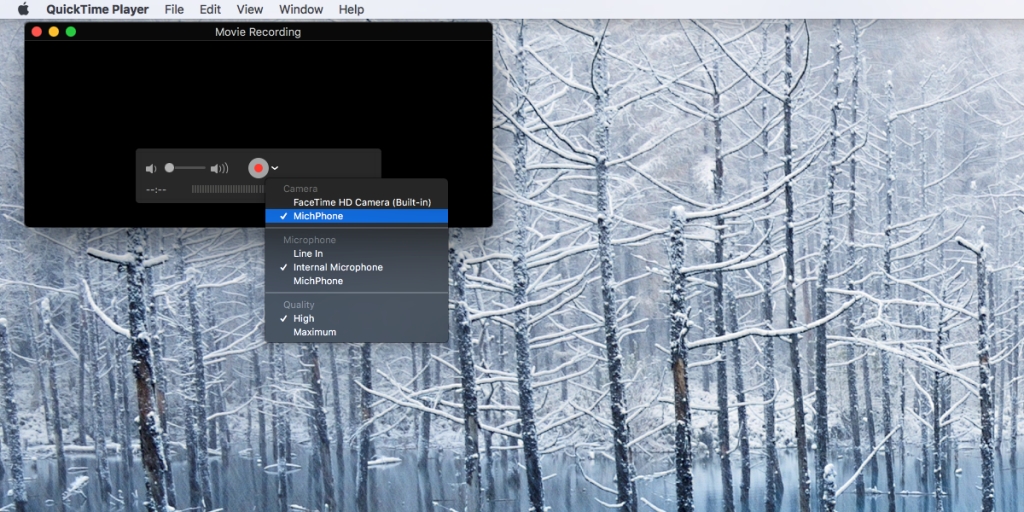
Task: Click the Movie Recording title text
Action: click(258, 32)
